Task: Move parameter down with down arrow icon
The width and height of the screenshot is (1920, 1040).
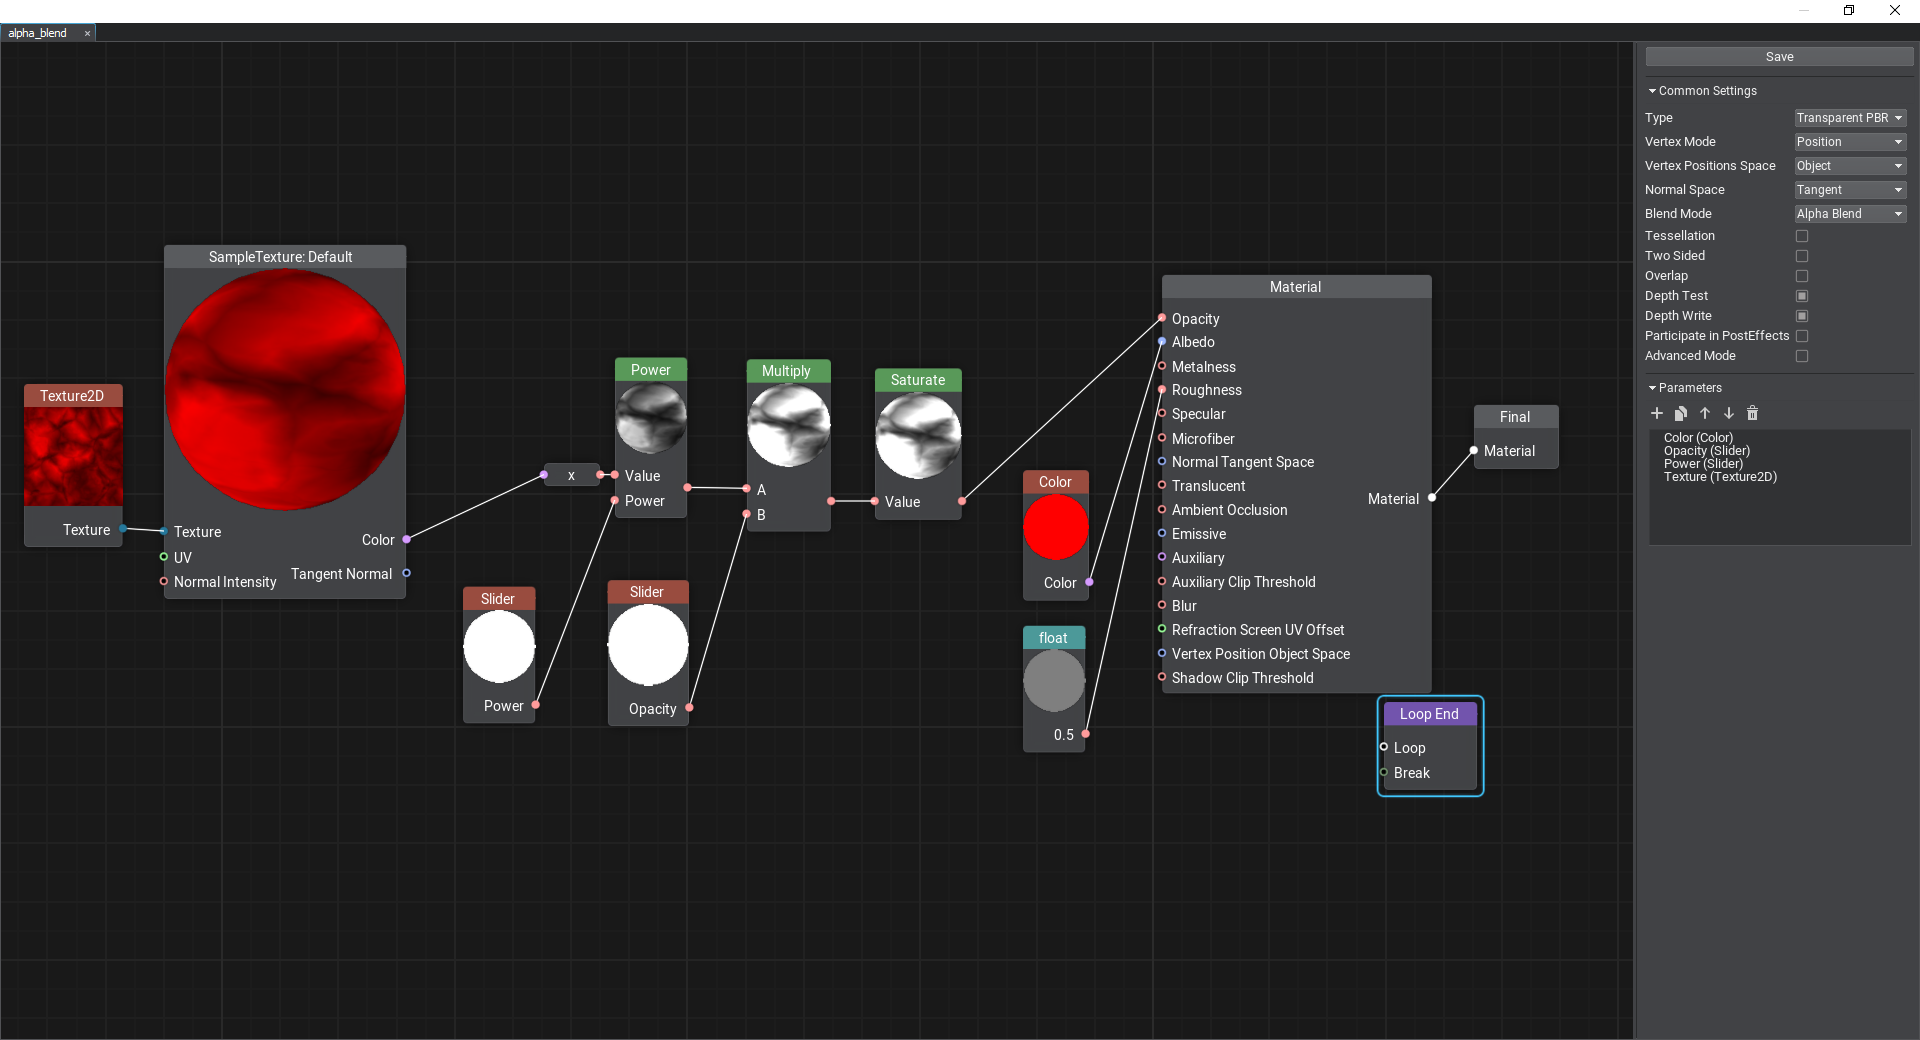Action: pos(1729,413)
